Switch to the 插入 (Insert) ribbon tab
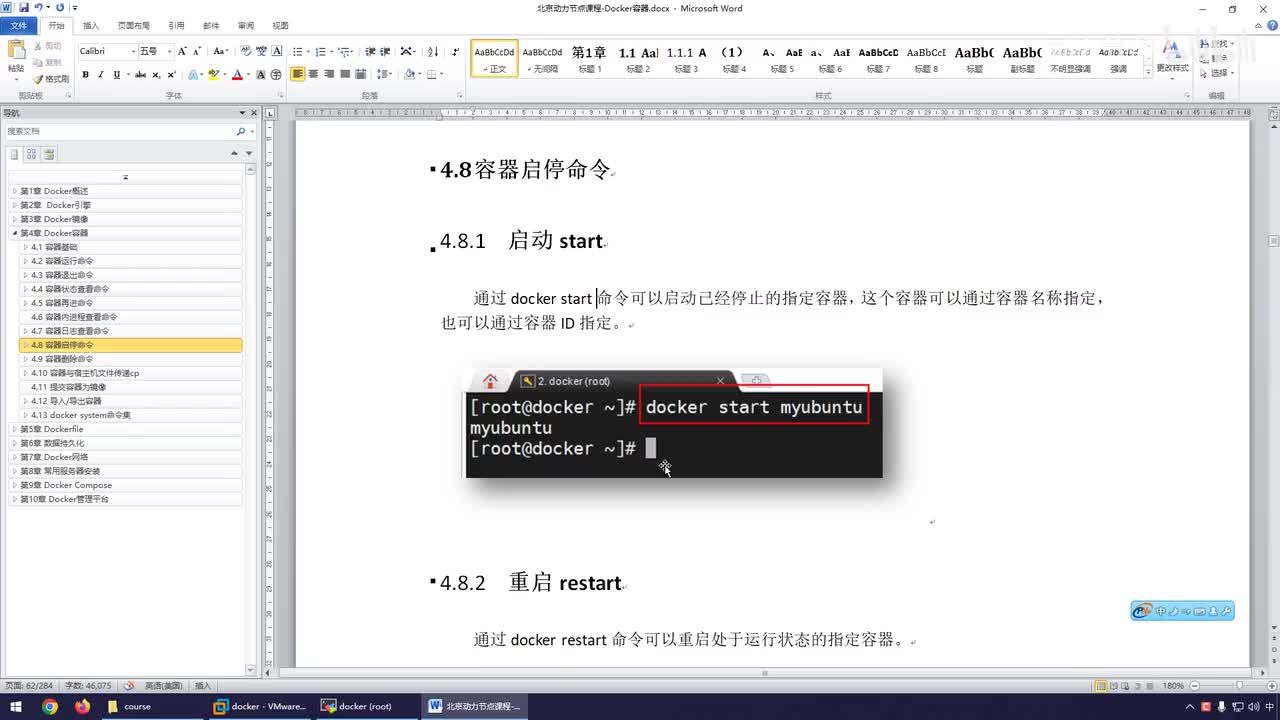1280x720 pixels. [90, 26]
